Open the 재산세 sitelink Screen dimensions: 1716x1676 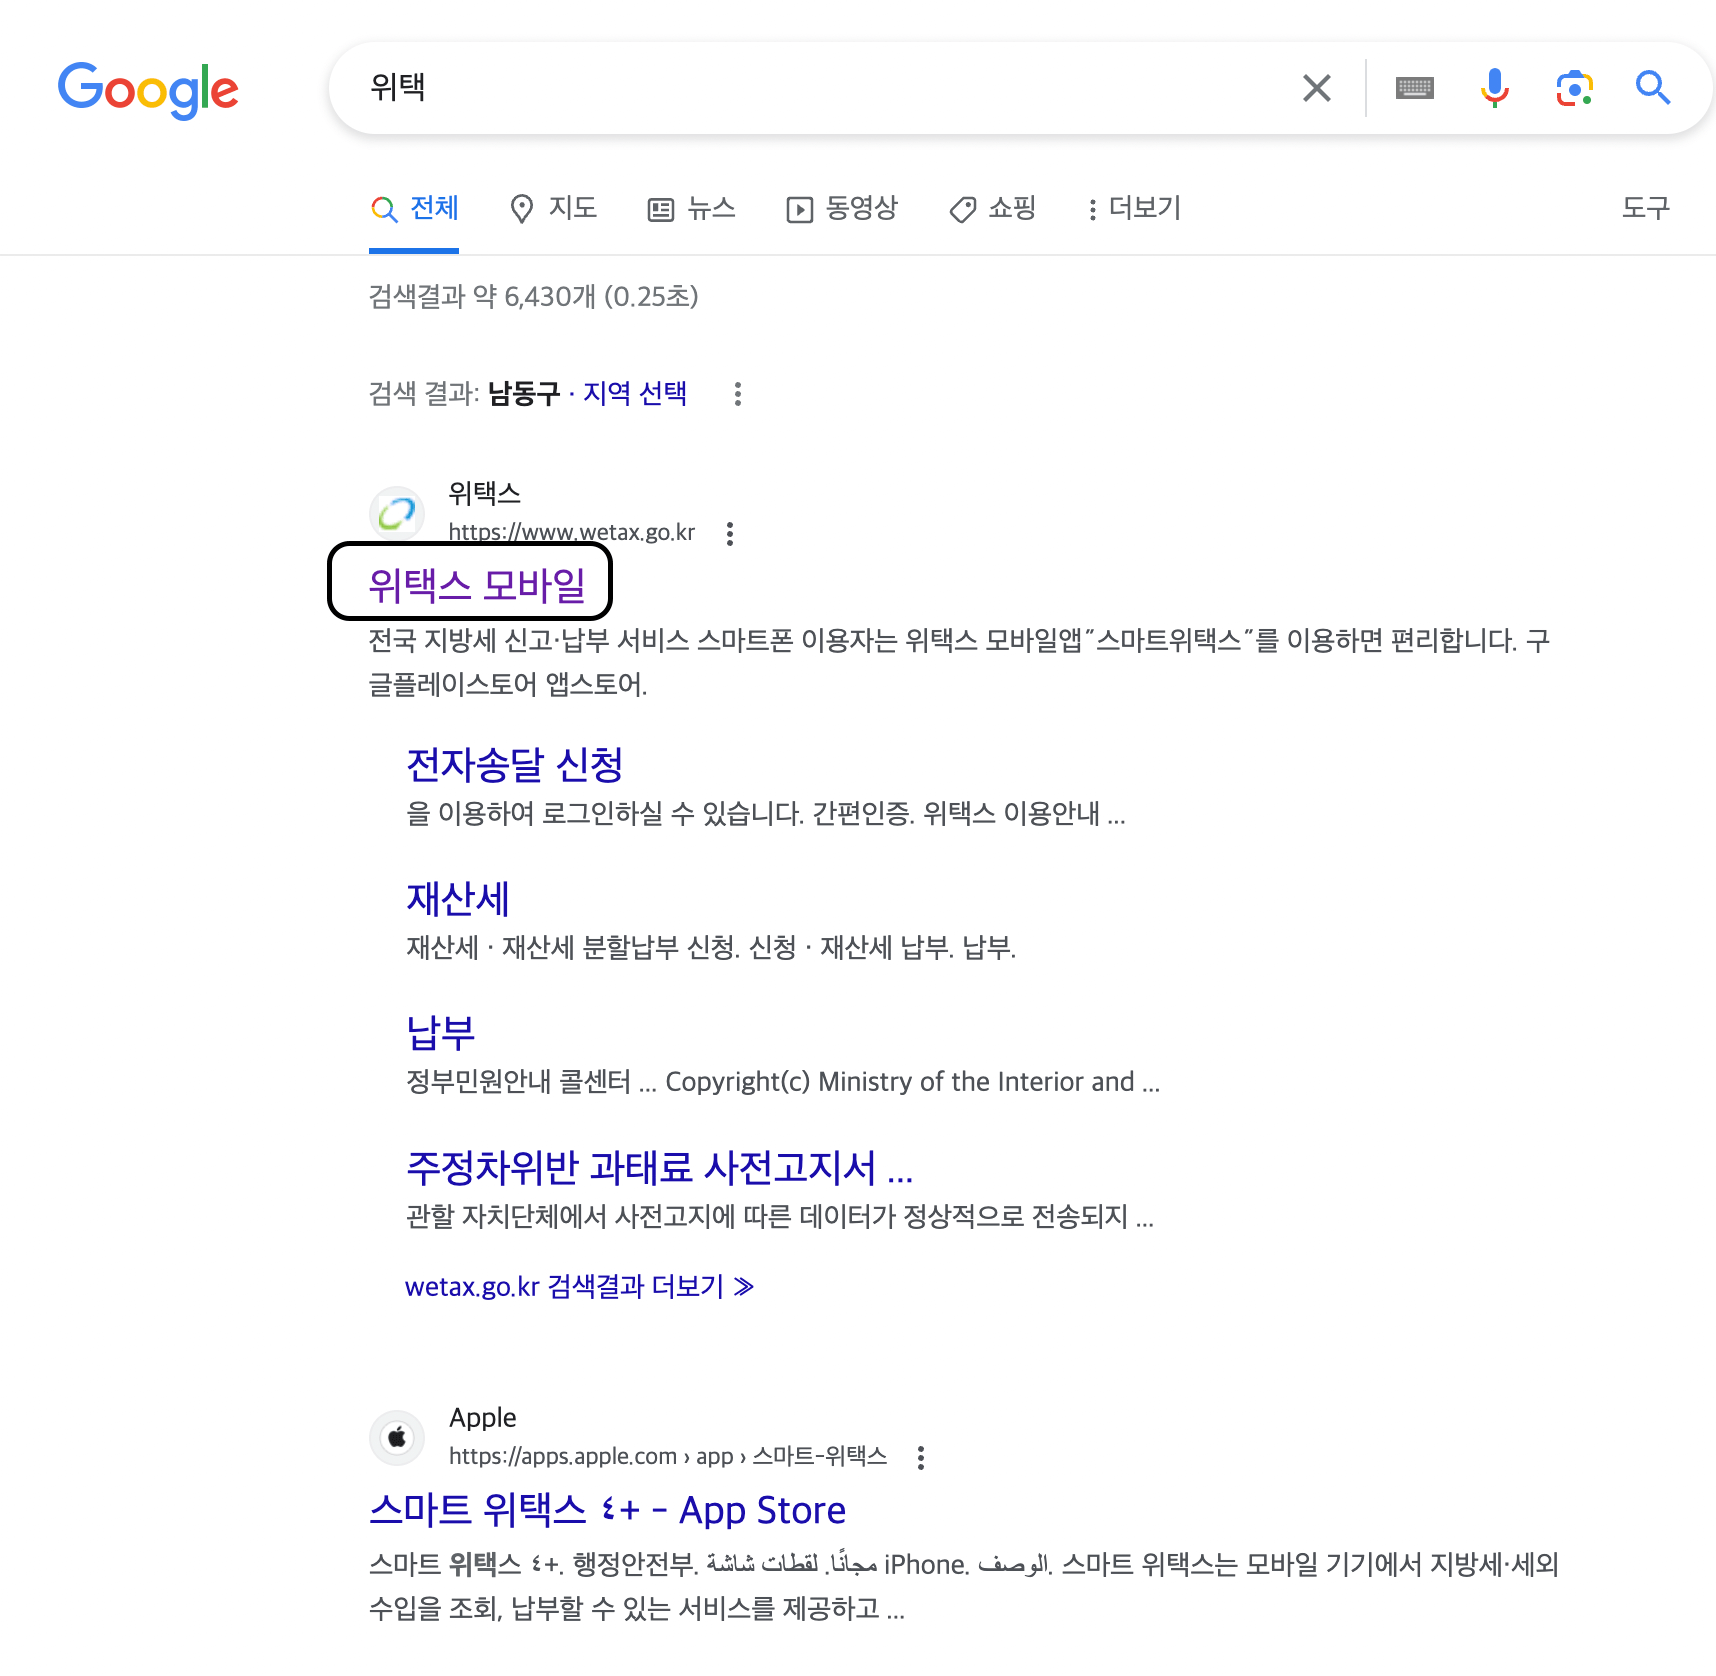pyautogui.click(x=458, y=899)
